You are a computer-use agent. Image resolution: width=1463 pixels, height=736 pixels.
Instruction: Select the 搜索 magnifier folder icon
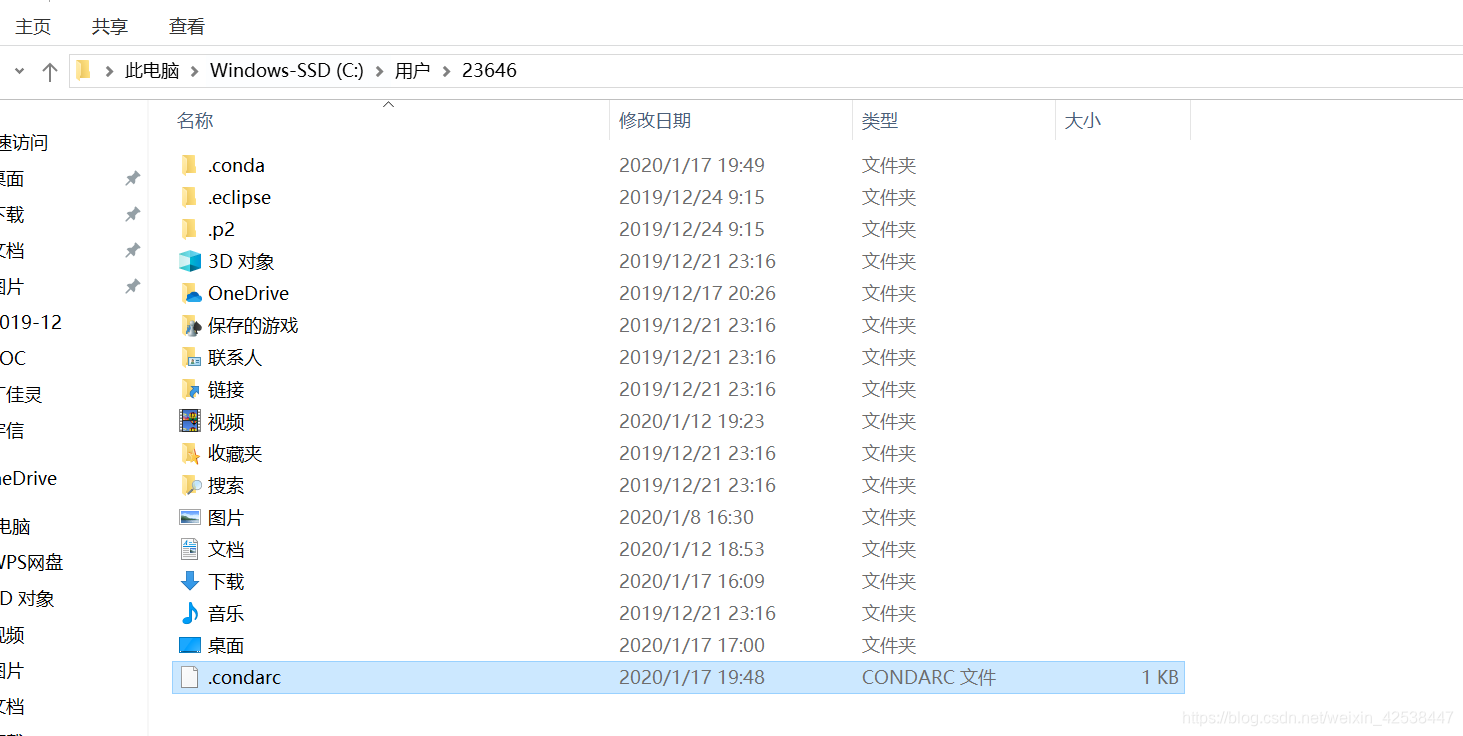click(x=190, y=485)
